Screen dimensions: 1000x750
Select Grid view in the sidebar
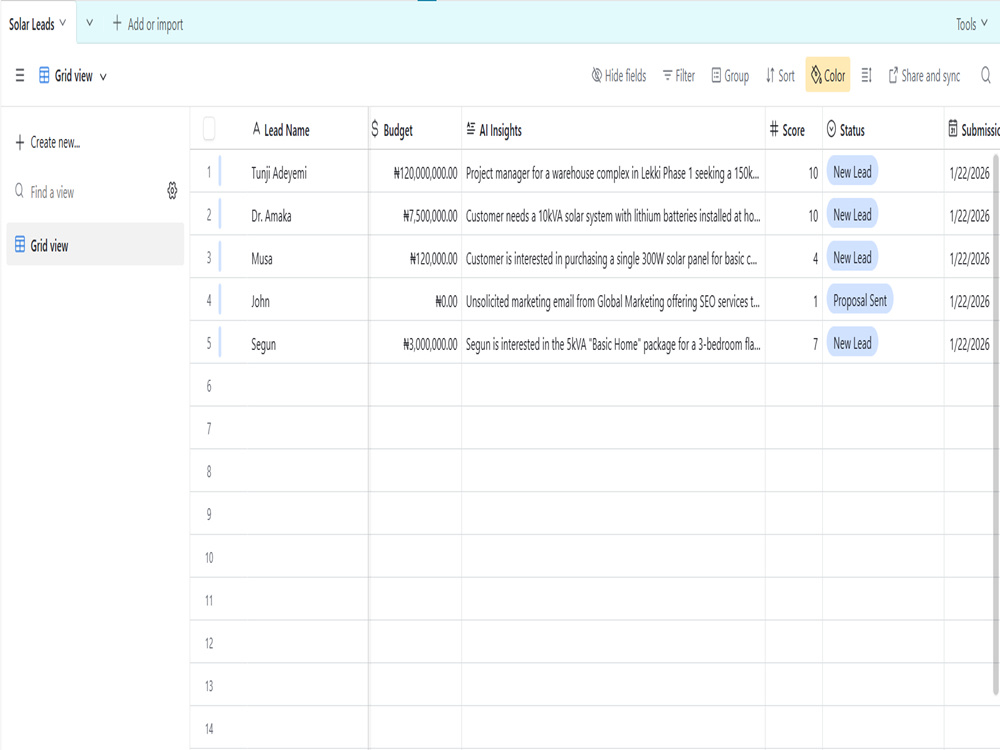[x=95, y=245]
